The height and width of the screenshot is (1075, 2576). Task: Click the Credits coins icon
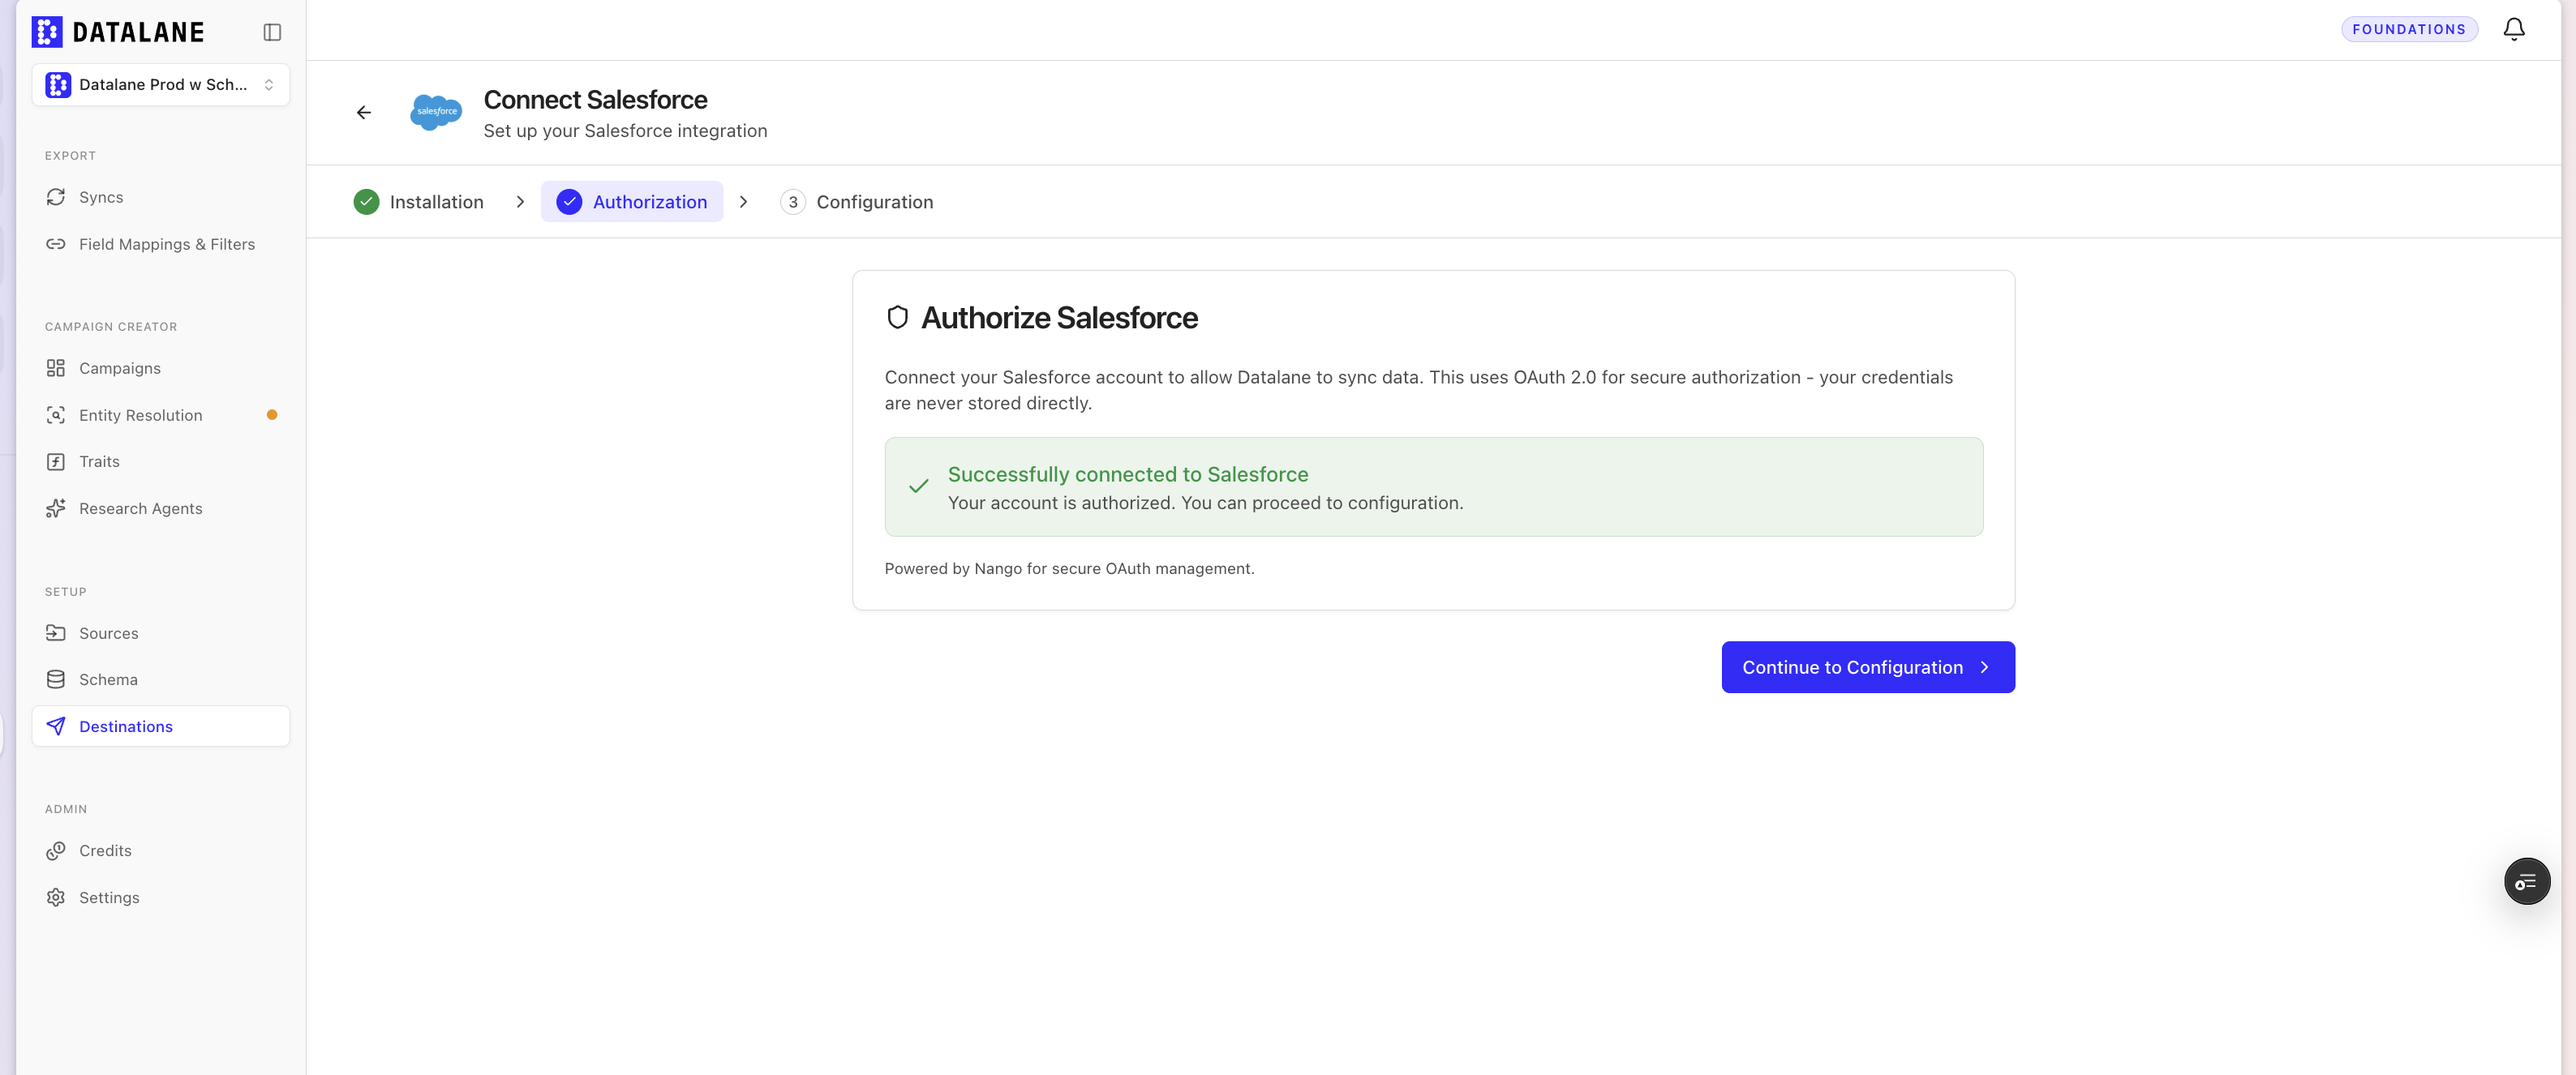point(56,850)
